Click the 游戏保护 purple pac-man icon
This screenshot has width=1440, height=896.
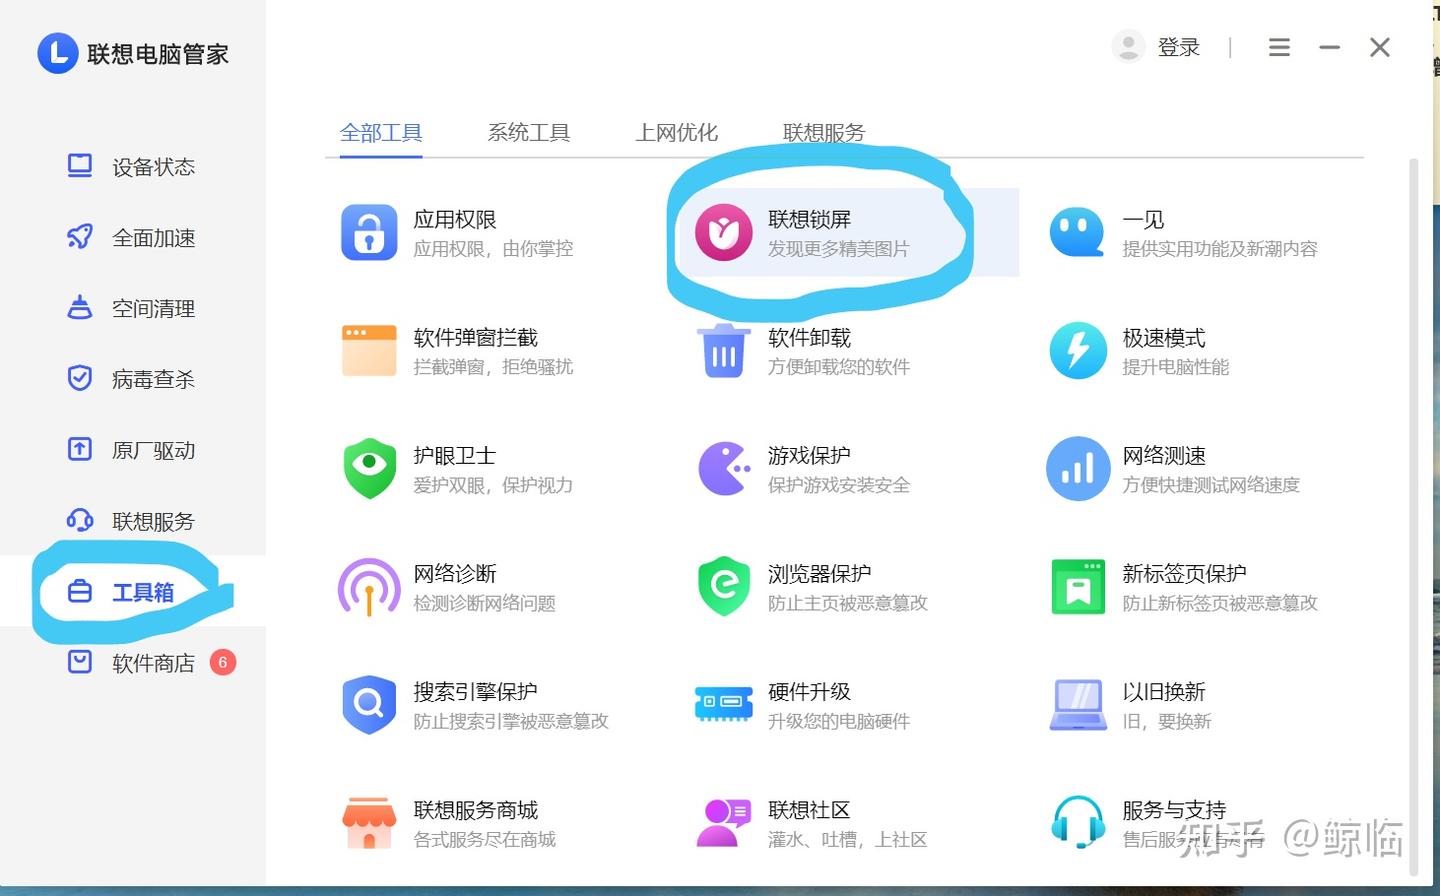point(724,468)
